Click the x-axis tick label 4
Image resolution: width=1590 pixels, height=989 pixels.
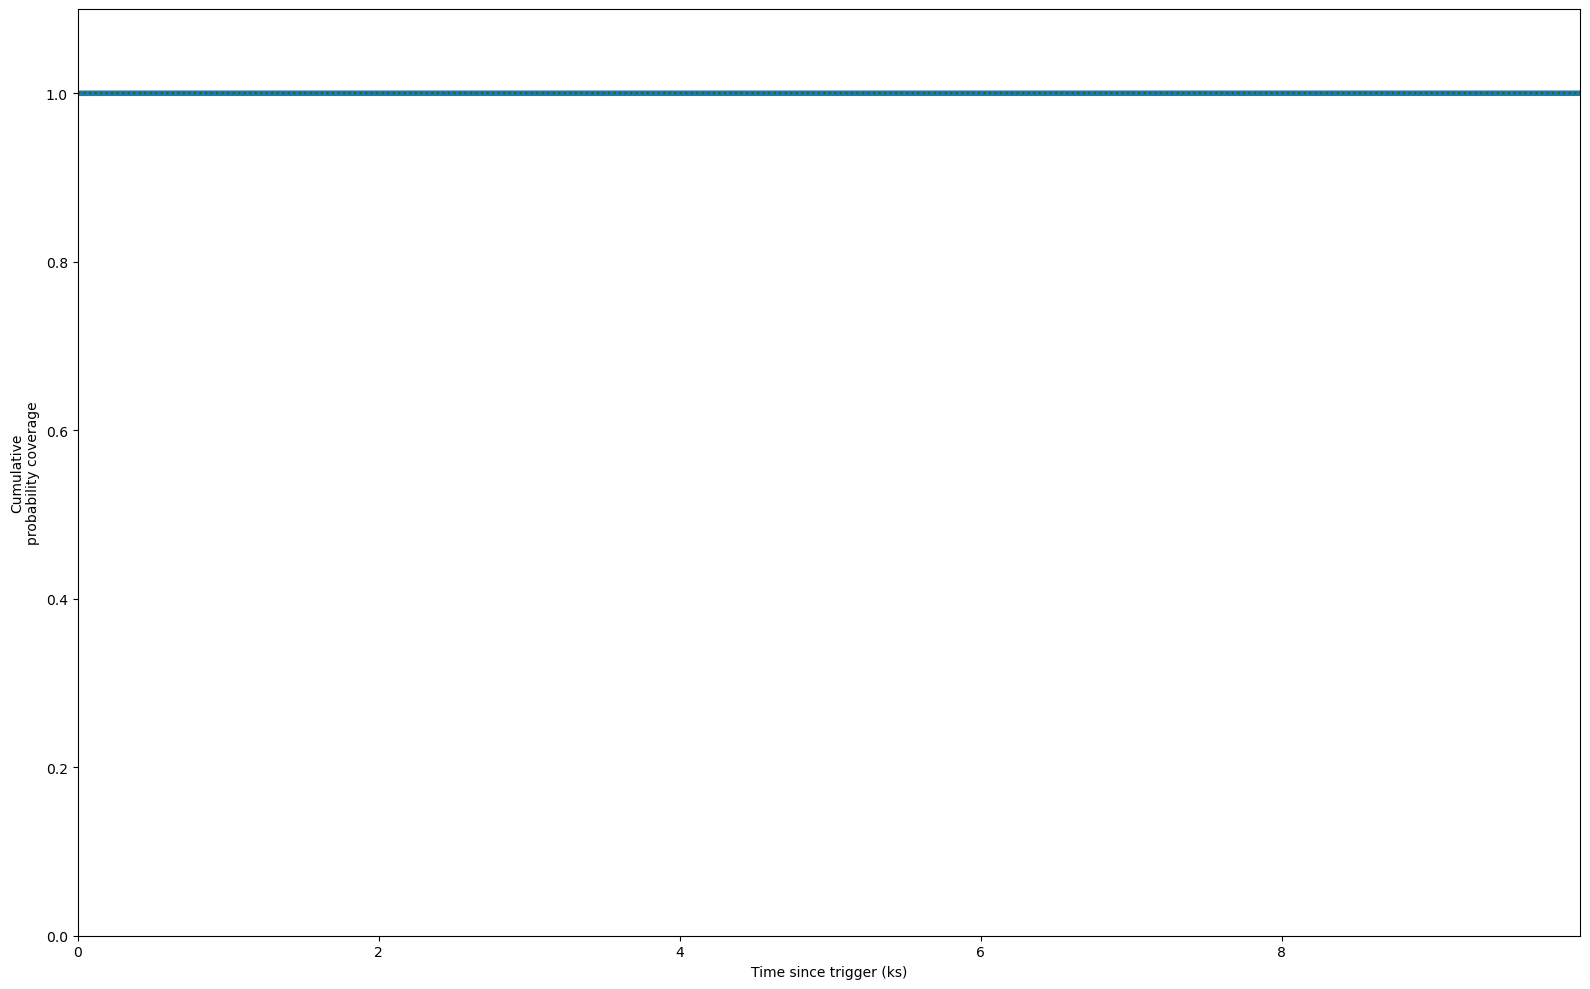click(x=680, y=953)
